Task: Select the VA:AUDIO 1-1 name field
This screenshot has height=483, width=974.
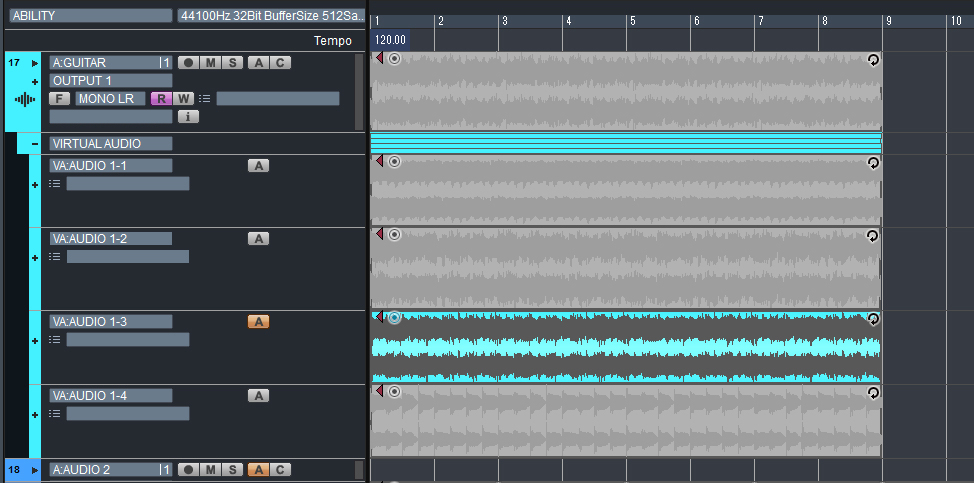Action: tap(111, 166)
